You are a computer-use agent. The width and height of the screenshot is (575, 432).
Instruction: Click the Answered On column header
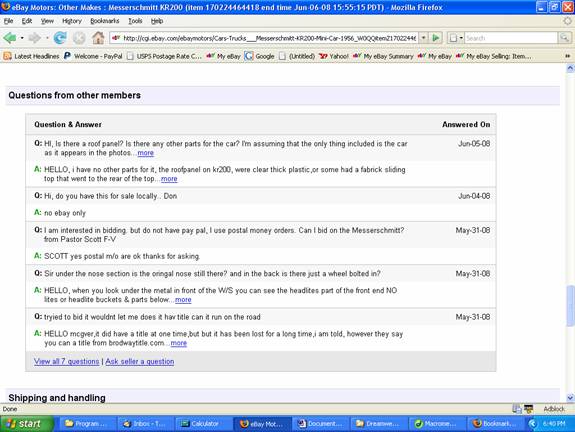tap(466, 124)
